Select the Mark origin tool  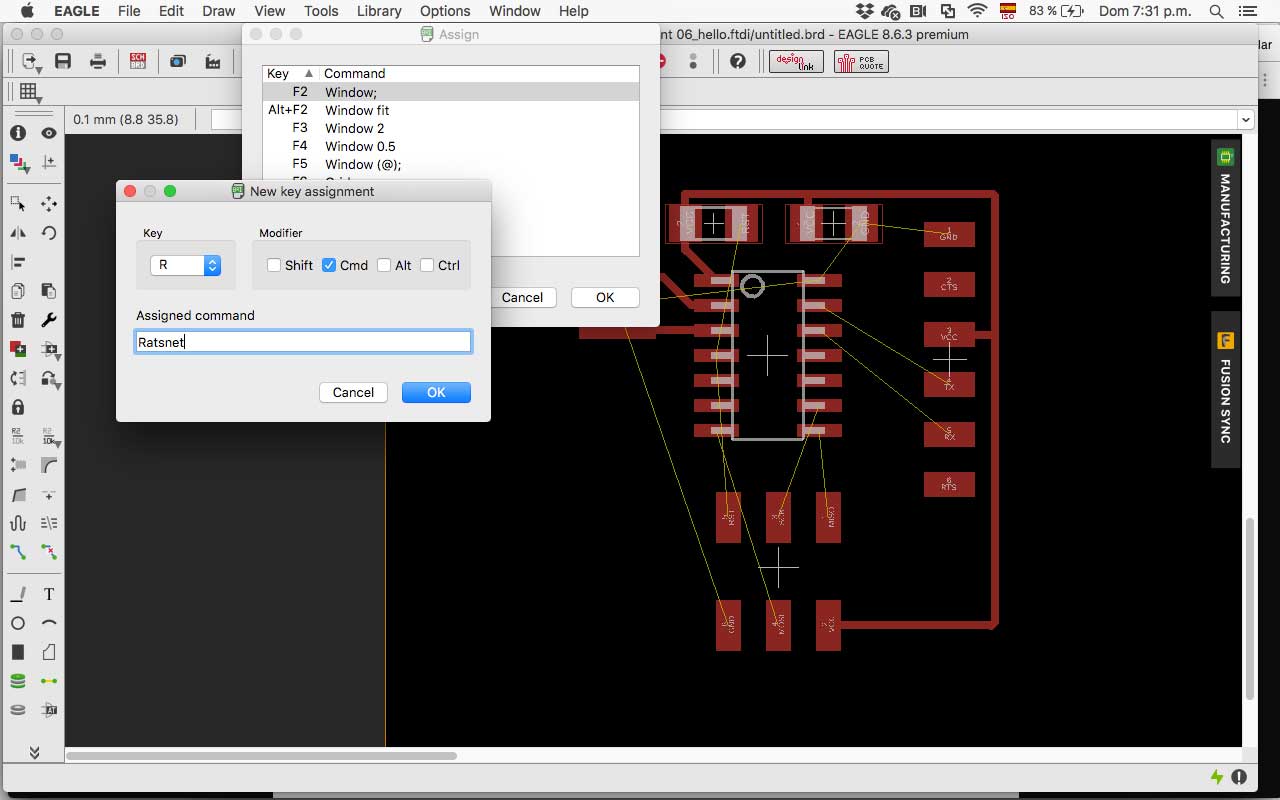pyautogui.click(x=49, y=162)
